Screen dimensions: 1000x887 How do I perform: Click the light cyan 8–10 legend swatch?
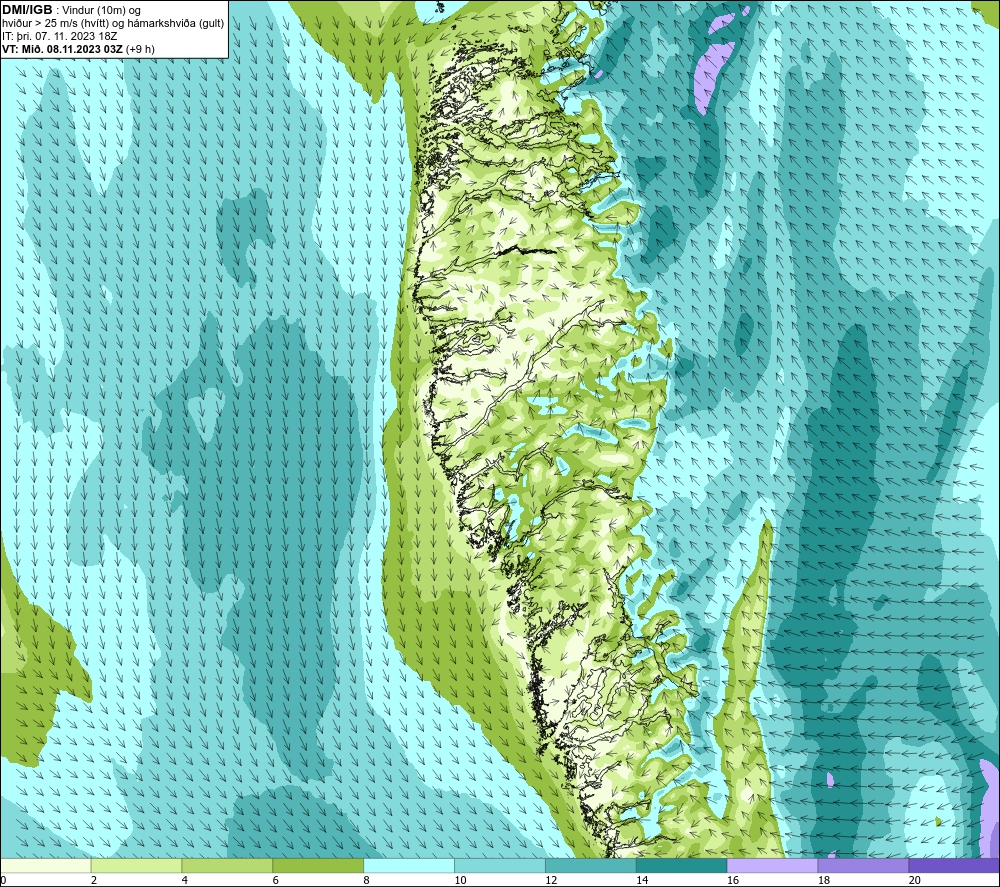[x=409, y=865]
